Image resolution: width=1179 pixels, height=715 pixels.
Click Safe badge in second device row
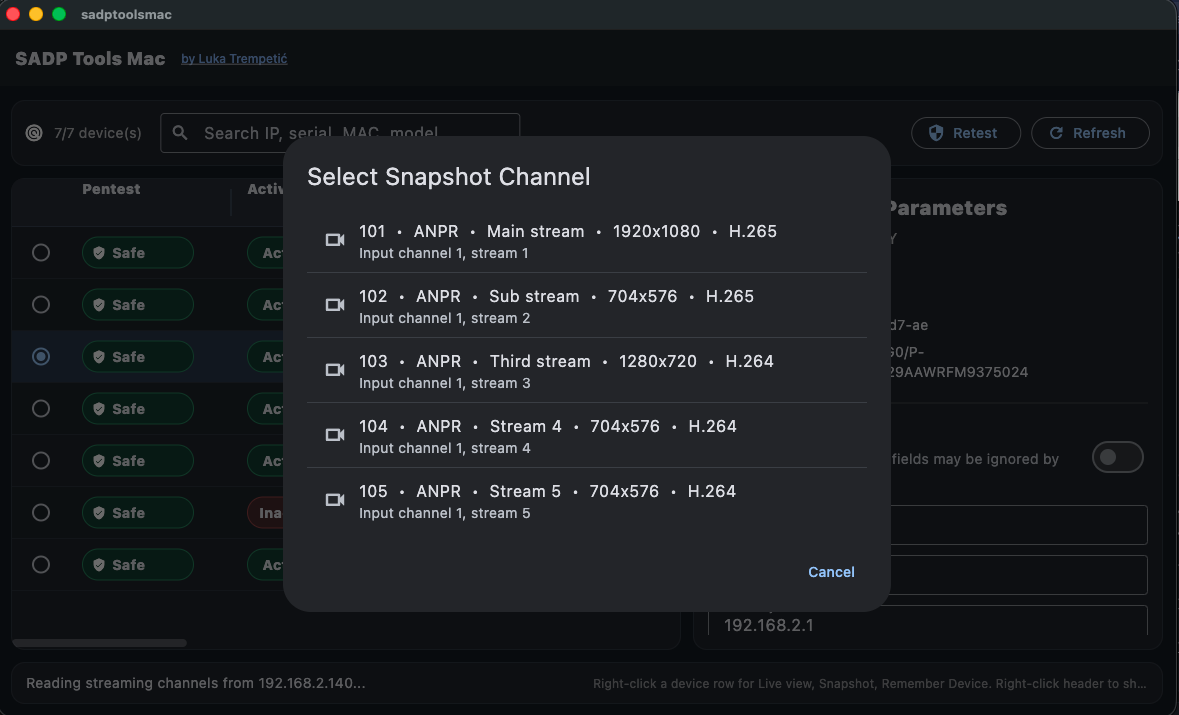click(138, 304)
